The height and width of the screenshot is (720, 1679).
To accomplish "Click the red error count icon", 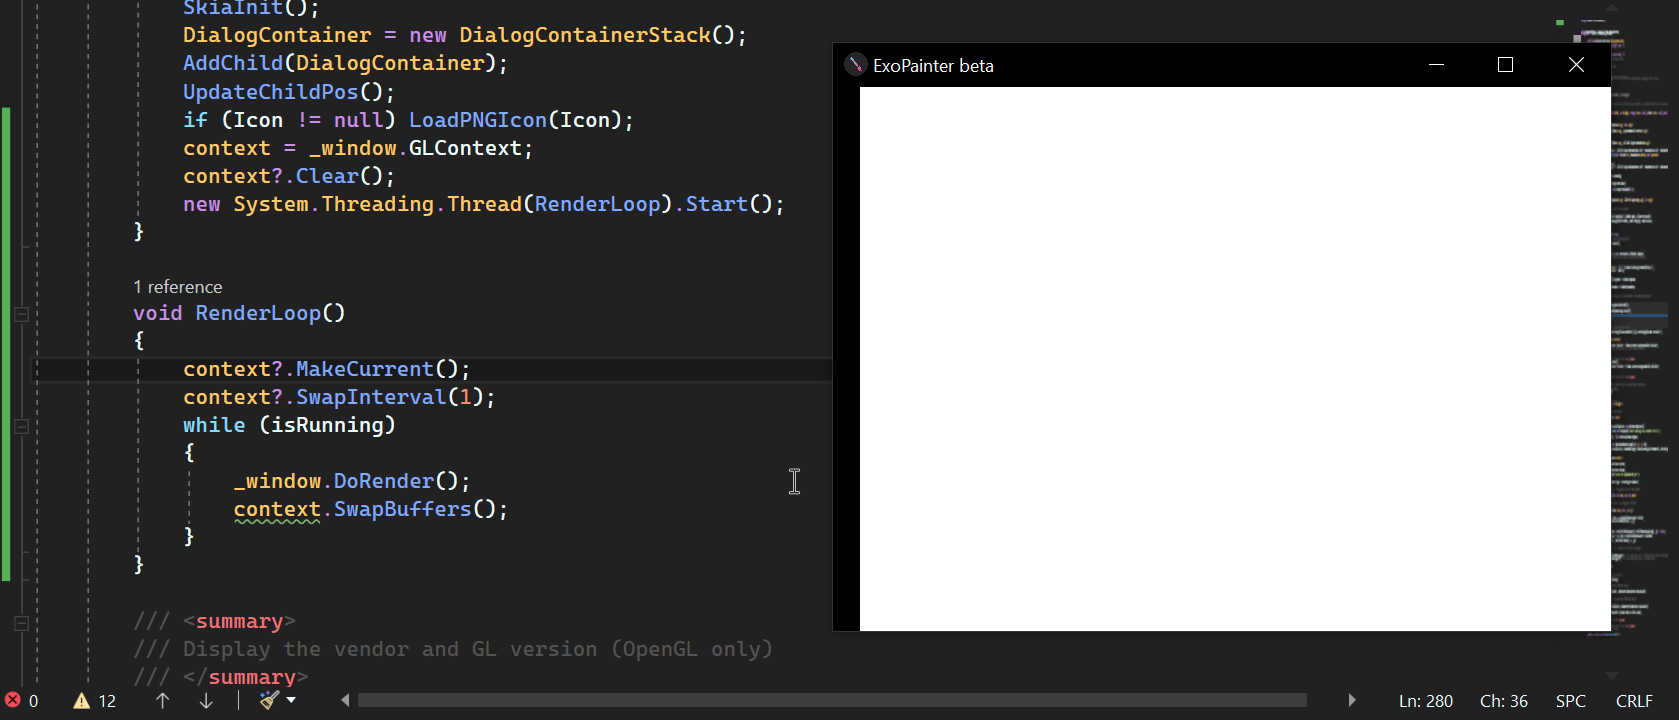I will [x=13, y=700].
